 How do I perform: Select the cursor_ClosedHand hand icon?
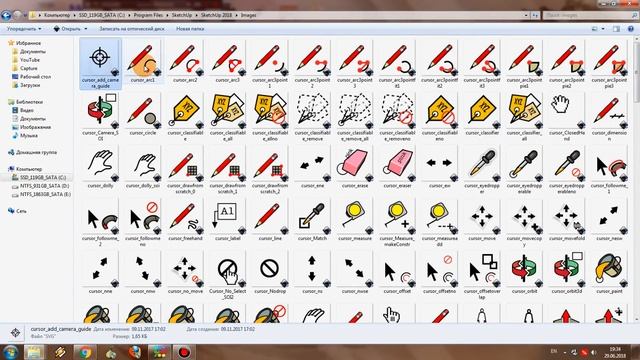pos(567,111)
